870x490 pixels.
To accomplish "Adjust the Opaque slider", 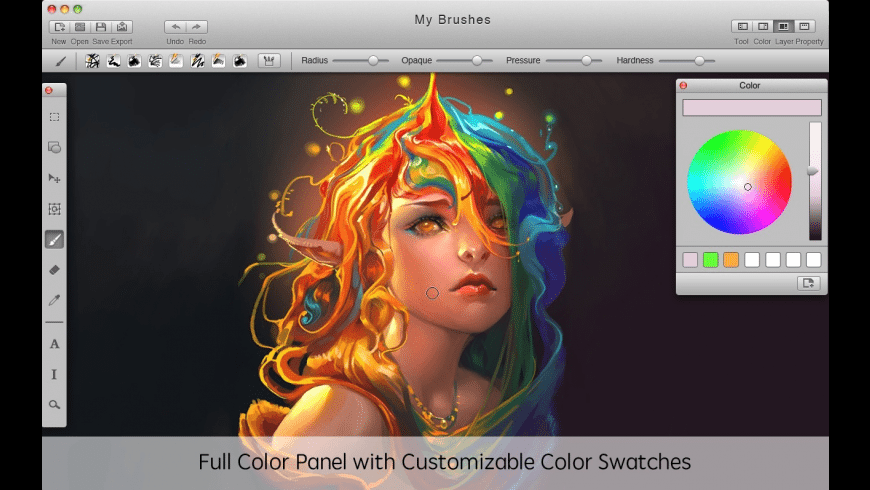I will coord(464,60).
